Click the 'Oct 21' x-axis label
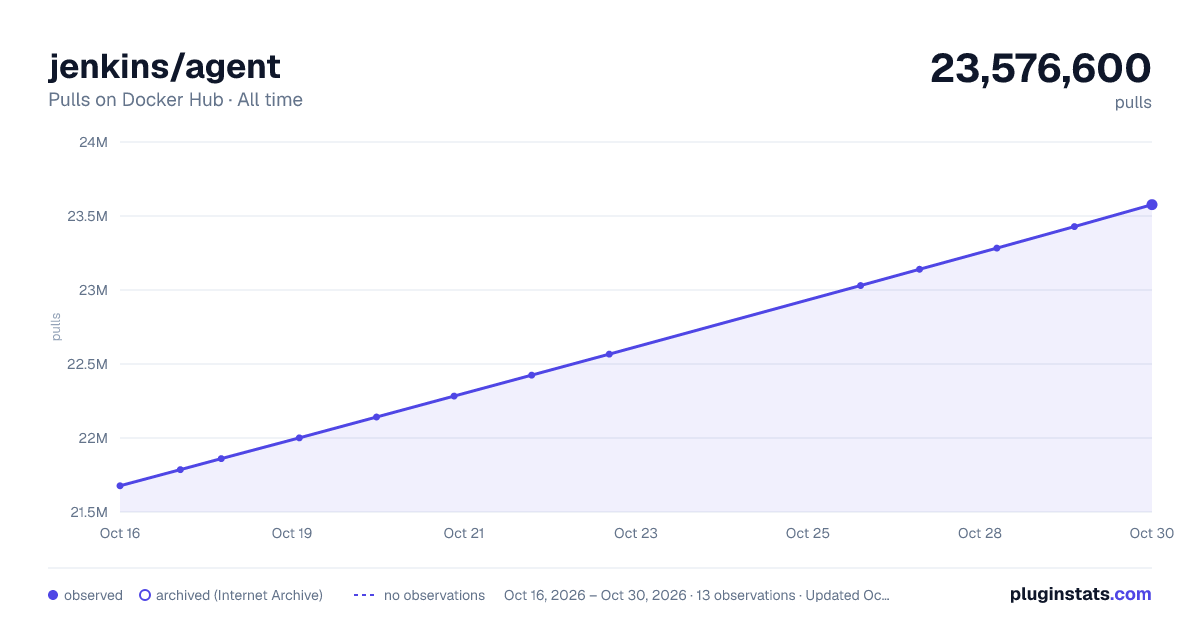This screenshot has height=630, width=1200. point(464,533)
